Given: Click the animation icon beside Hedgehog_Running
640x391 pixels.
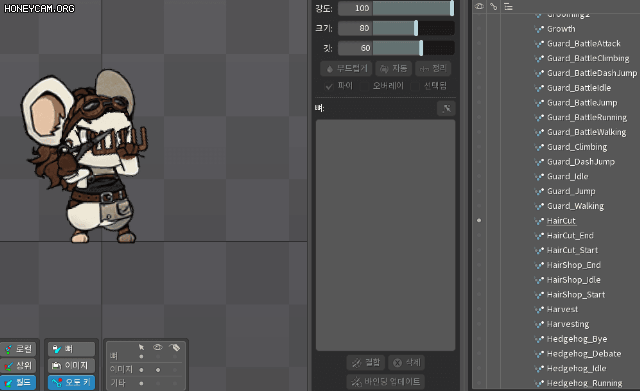Looking at the screenshot, I should 539,383.
